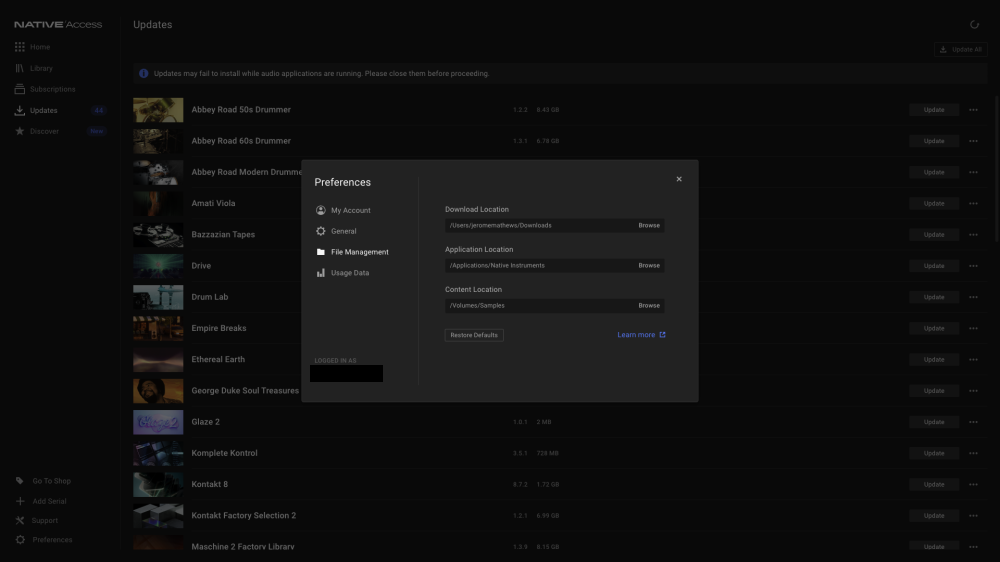Screen dimensions: 1000x562
Task: Click the My Account person icon
Action: [x=321, y=210]
